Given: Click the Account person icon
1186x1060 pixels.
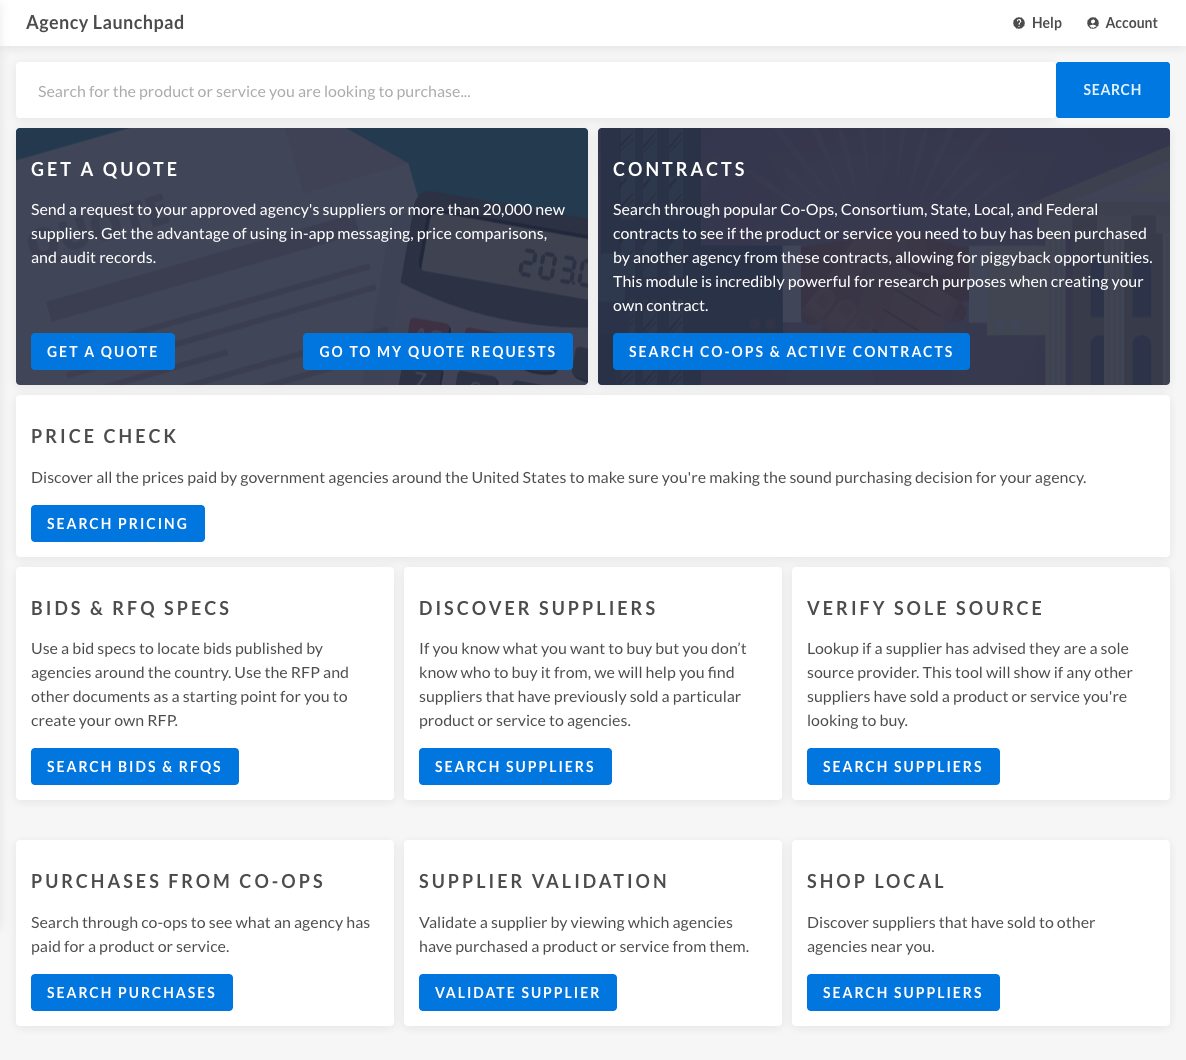Looking at the screenshot, I should coord(1093,23).
